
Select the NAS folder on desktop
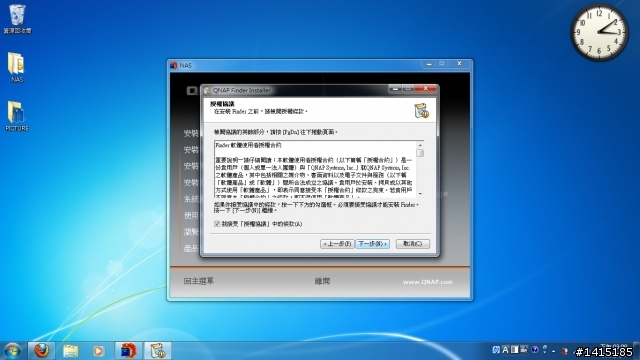(x=17, y=67)
